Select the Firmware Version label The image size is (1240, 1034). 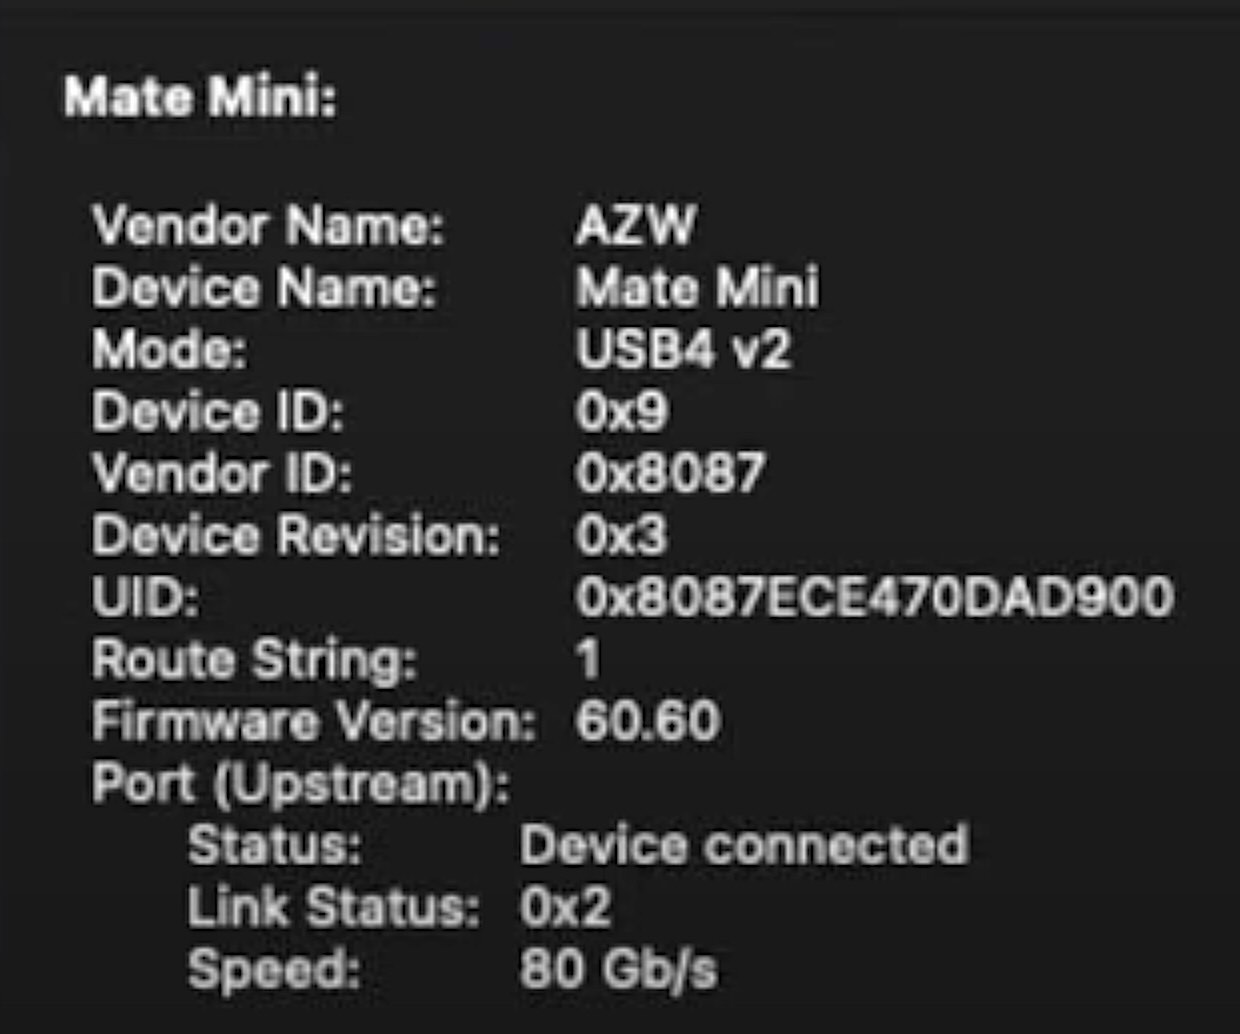coord(314,721)
